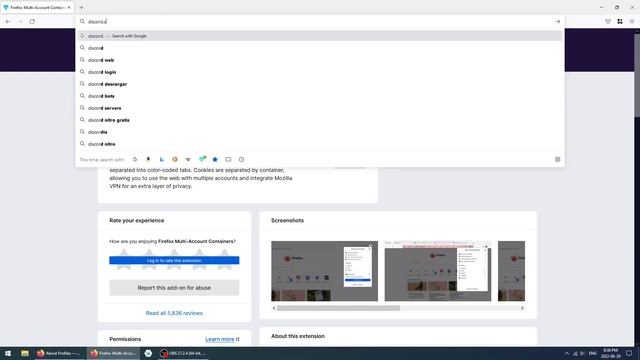Viewport: 640px width, 360px height.
Task: Open a new tab with plus button
Action: tap(81, 7)
